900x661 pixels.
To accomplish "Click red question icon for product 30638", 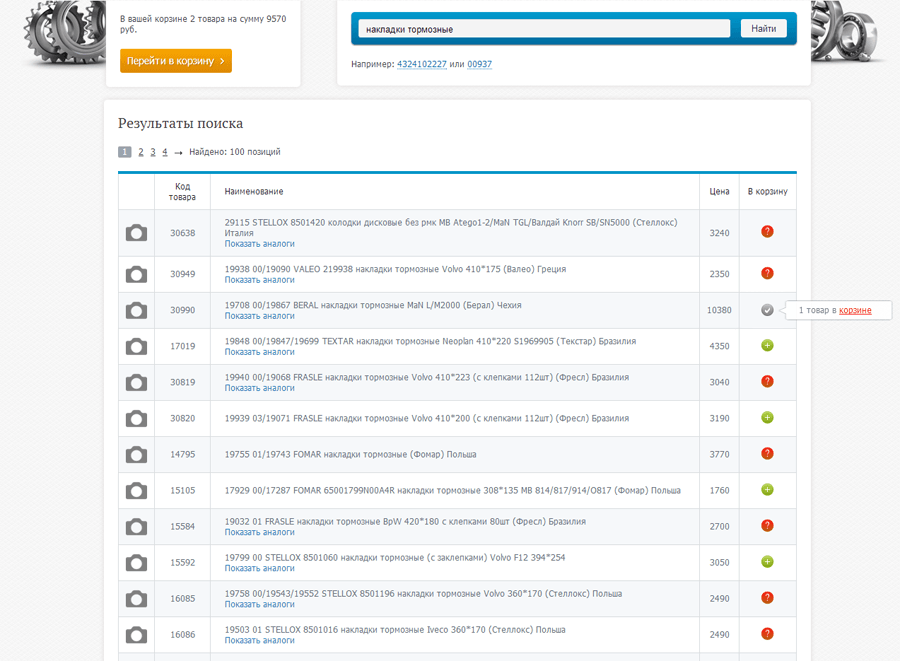I will pyautogui.click(x=767, y=232).
